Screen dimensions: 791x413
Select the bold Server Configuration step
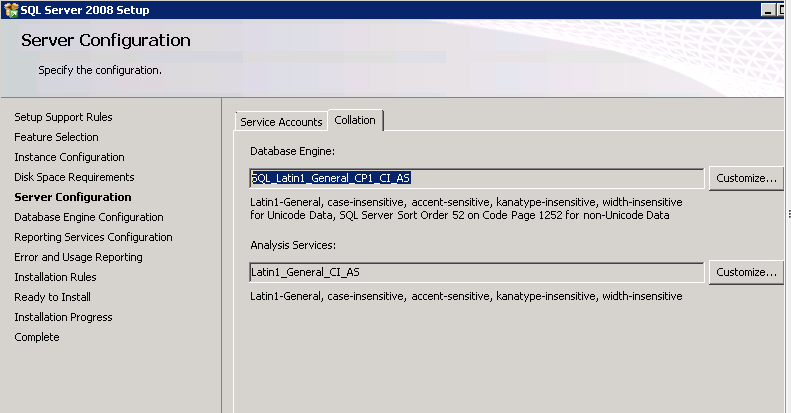[x=73, y=197]
